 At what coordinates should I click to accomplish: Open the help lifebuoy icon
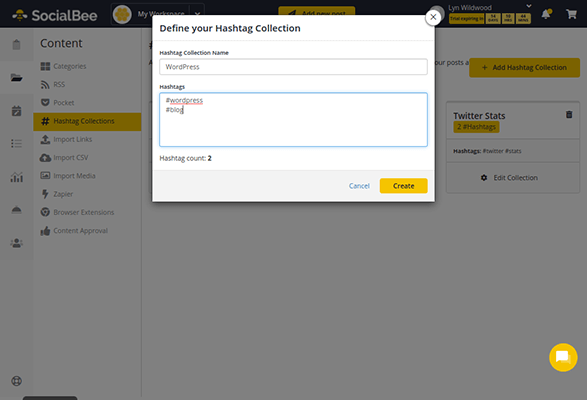click(16, 381)
